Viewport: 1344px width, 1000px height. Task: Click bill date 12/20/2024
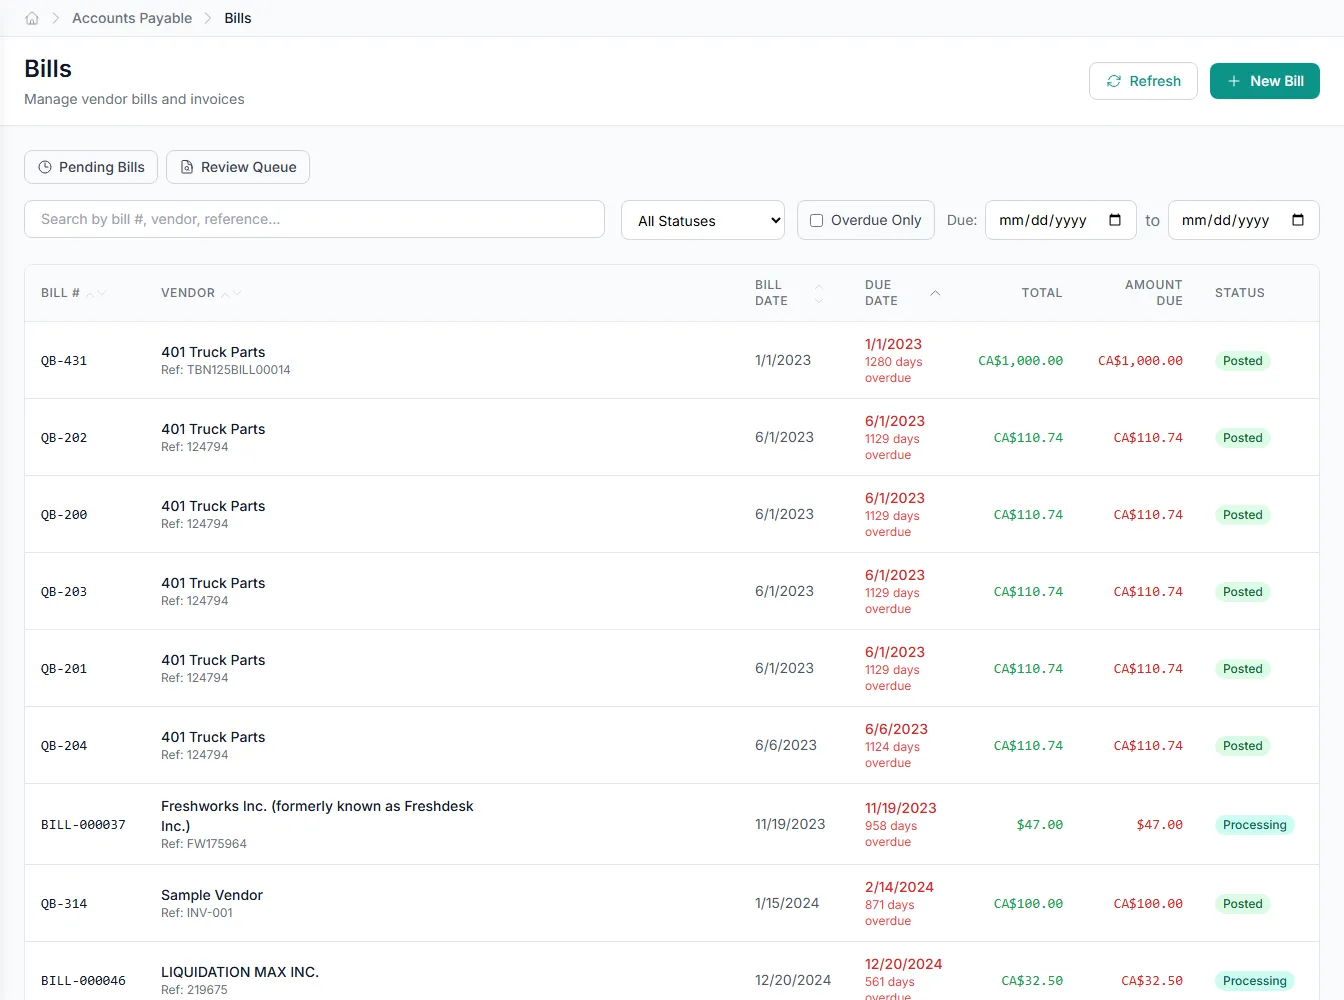(x=793, y=980)
